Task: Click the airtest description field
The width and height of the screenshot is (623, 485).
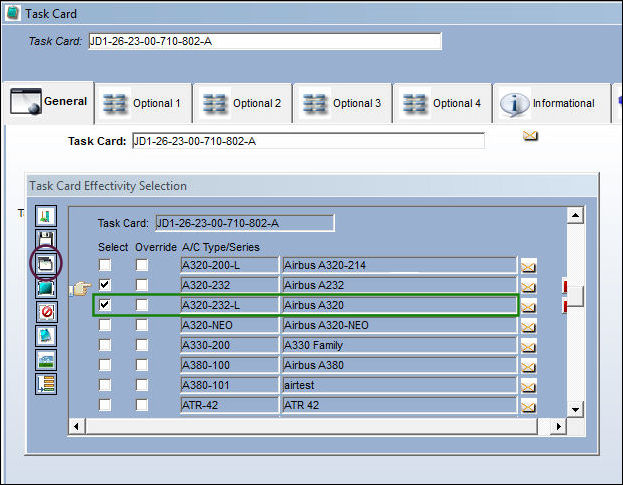Action: (x=399, y=385)
